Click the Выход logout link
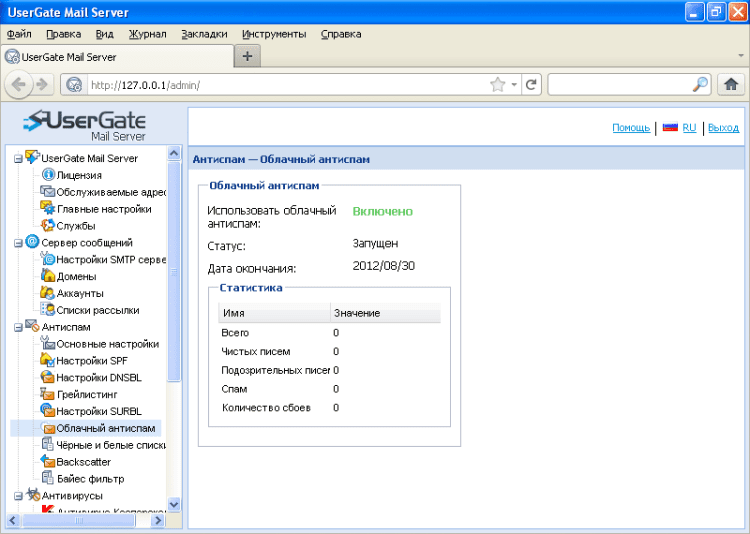The height and width of the screenshot is (534, 750). point(723,128)
